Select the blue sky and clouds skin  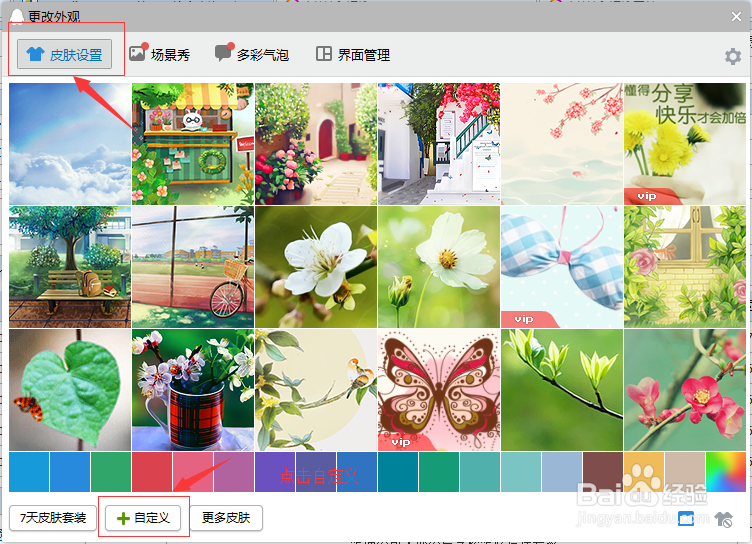coord(70,144)
